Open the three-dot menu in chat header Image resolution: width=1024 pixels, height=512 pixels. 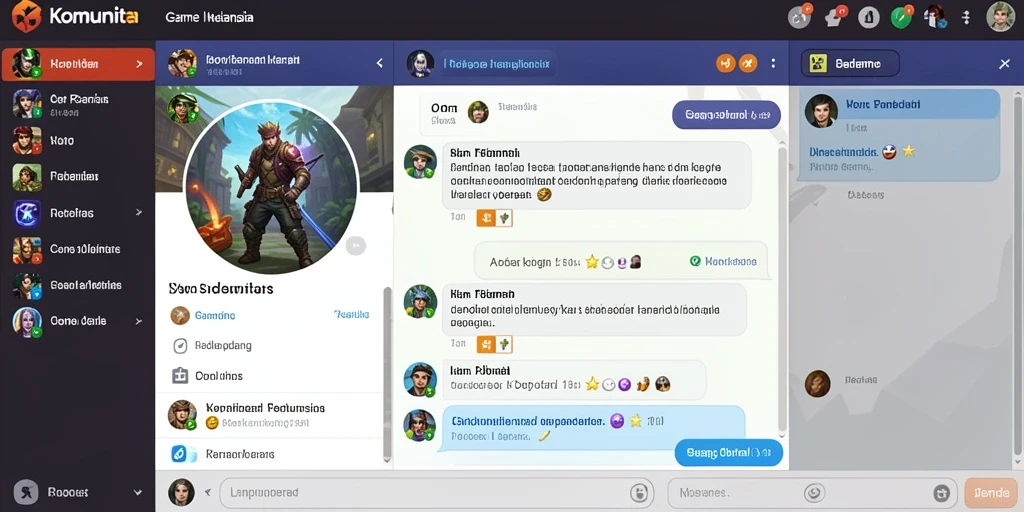tap(773, 63)
